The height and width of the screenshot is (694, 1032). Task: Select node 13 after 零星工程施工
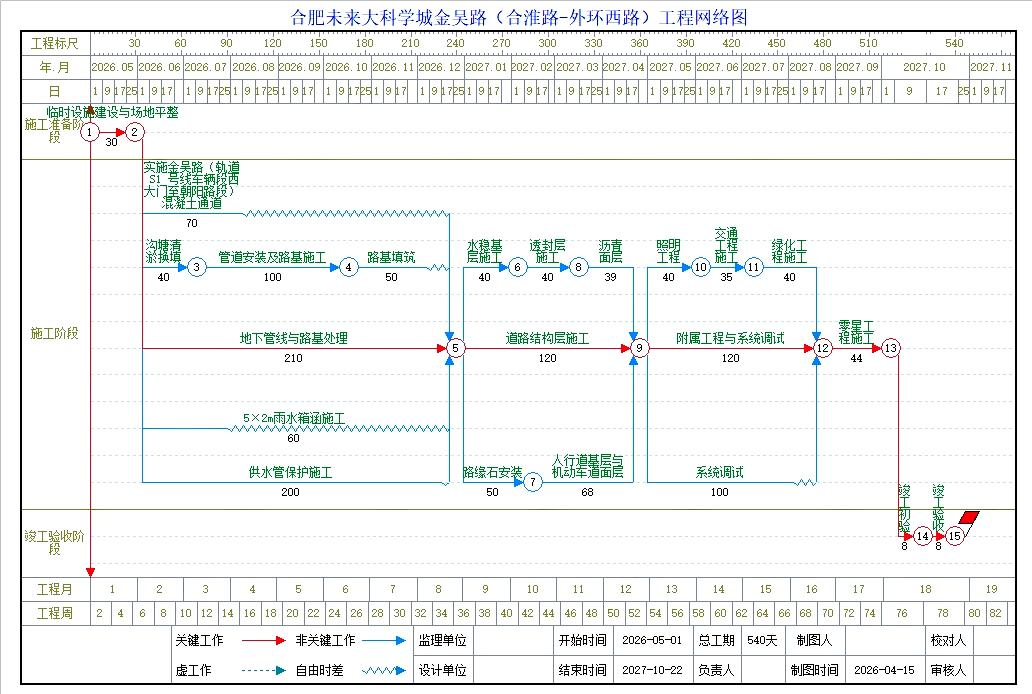coord(890,348)
